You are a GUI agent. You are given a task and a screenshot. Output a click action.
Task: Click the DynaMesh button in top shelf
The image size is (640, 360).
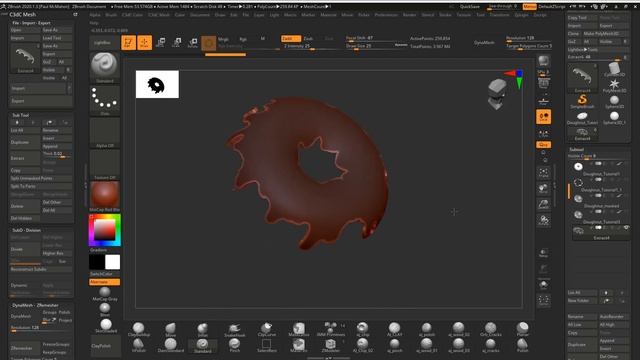coord(484,42)
